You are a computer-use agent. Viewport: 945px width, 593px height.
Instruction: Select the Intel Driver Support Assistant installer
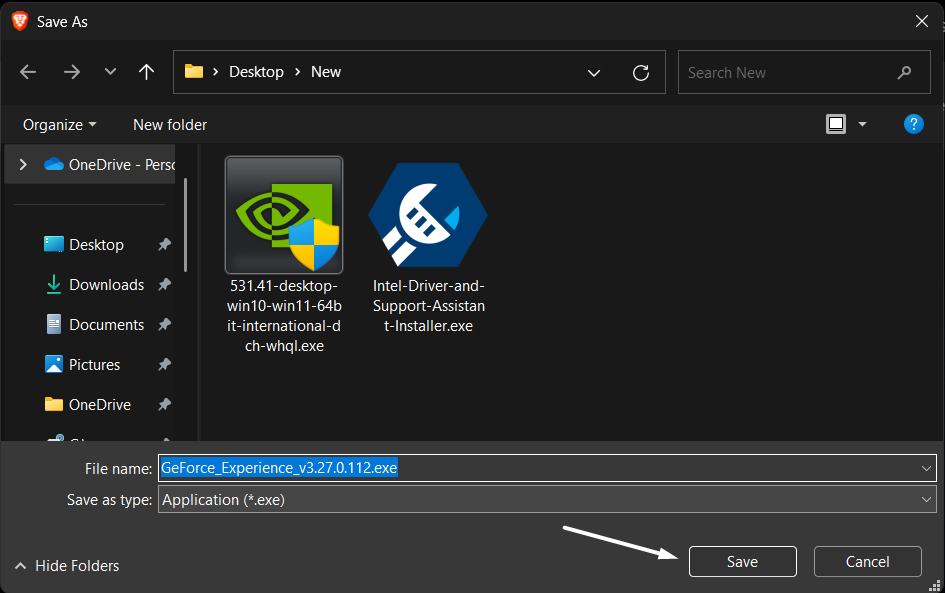[x=428, y=215]
